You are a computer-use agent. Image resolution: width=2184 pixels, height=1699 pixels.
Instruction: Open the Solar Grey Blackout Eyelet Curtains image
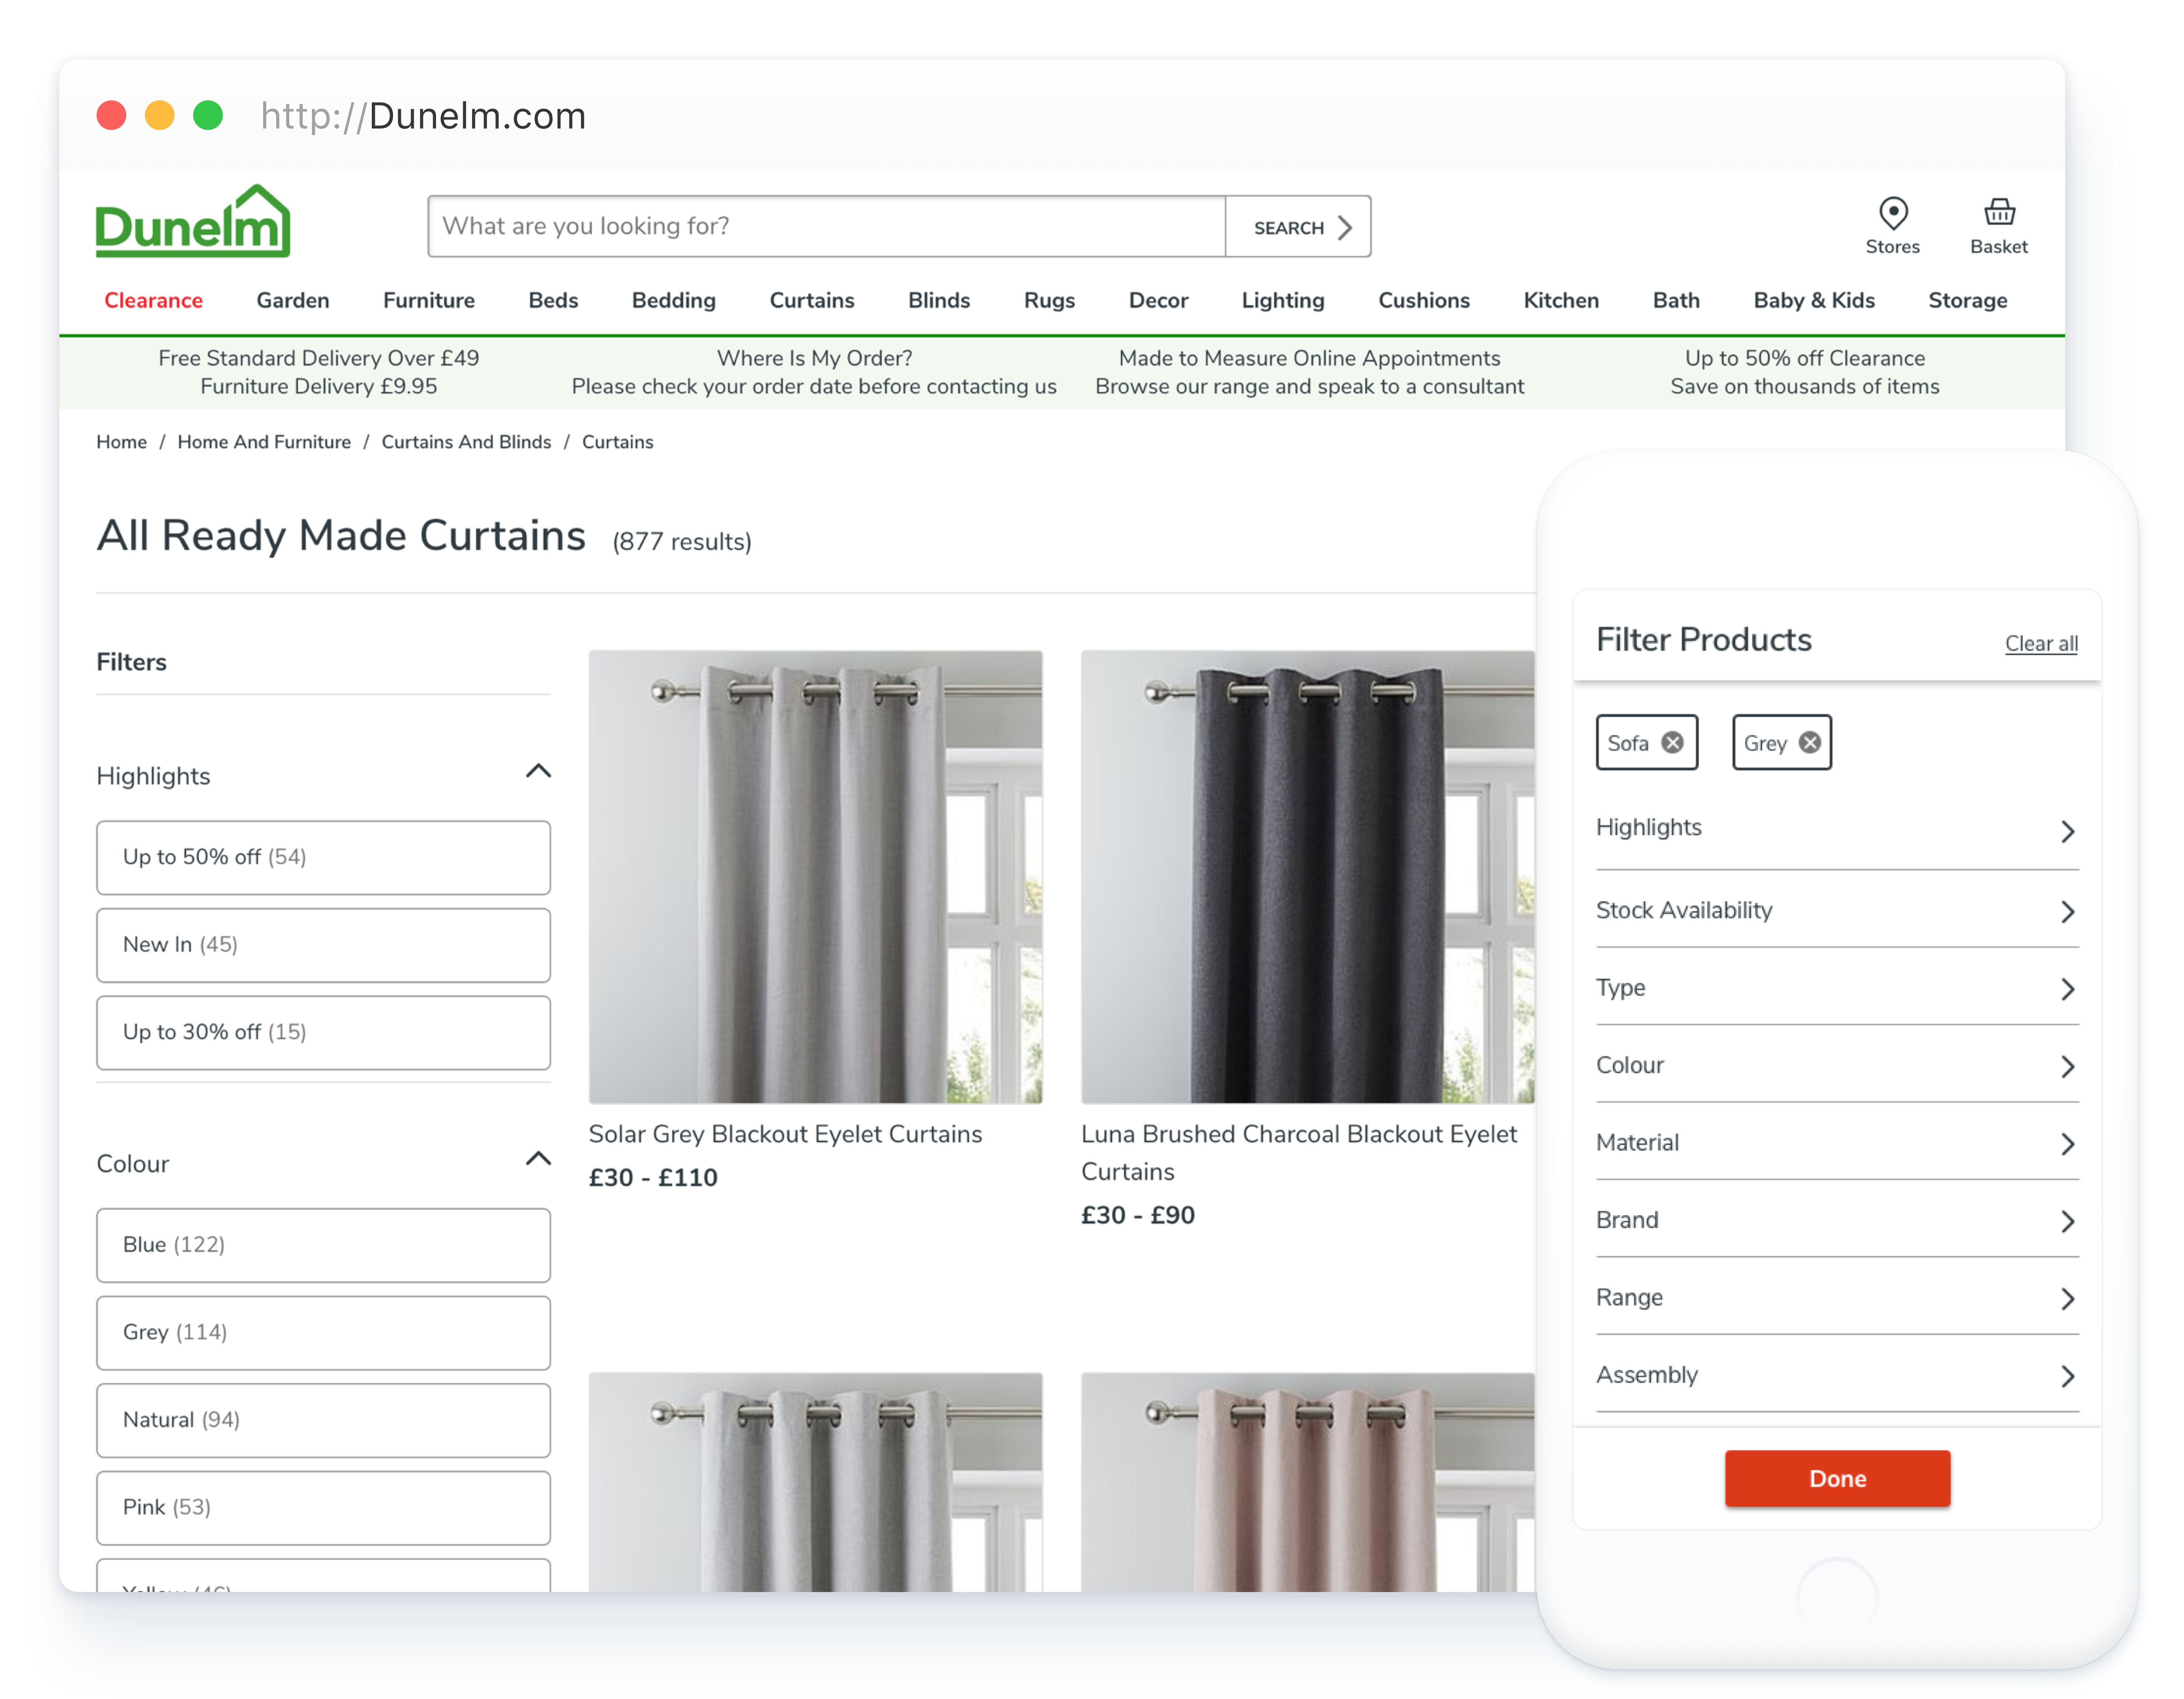(815, 877)
